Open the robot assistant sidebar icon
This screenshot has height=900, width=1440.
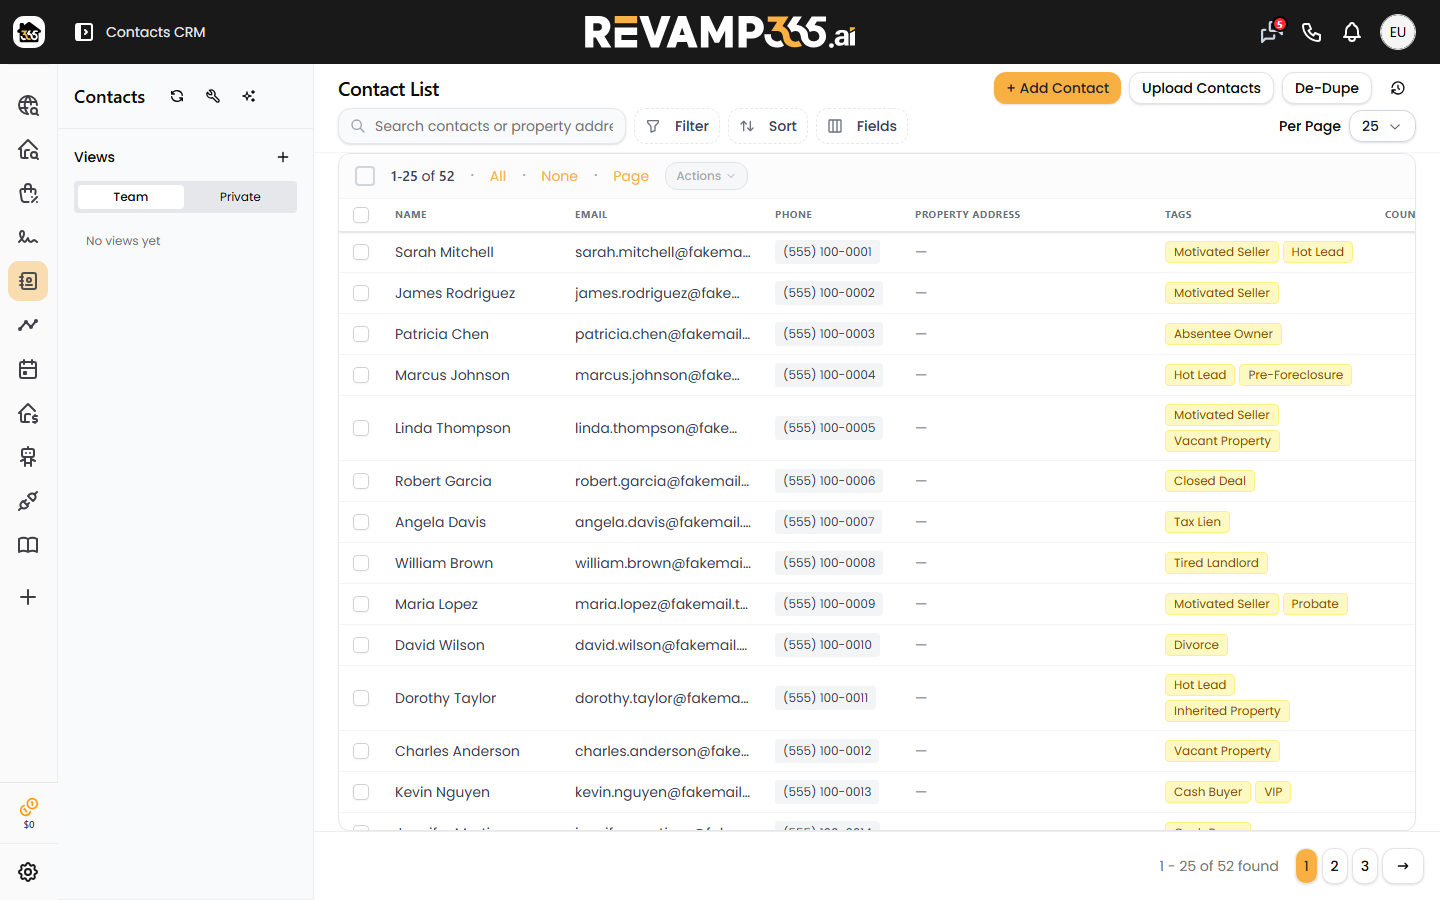tap(28, 457)
